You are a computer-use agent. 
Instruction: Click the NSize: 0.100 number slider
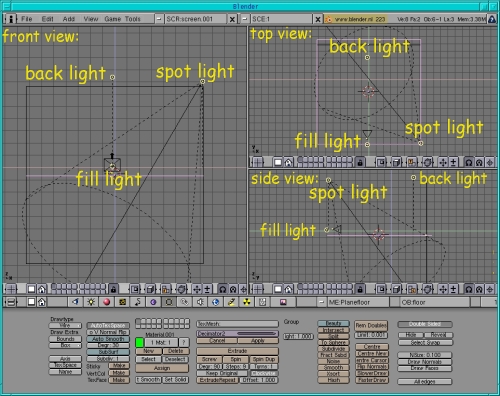click(x=425, y=355)
